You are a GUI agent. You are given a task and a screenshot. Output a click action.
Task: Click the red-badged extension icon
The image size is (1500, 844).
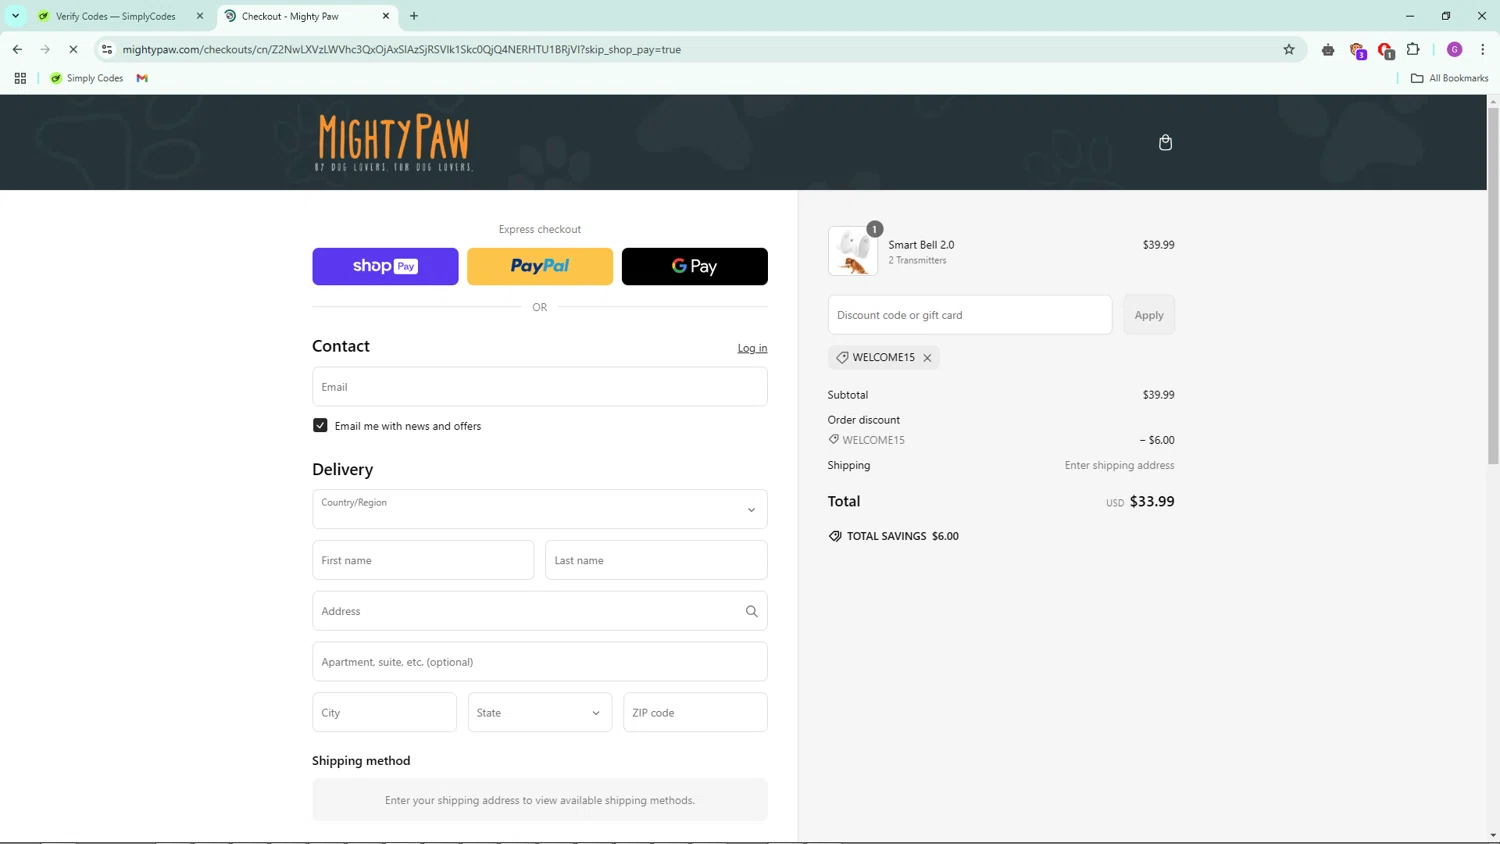[1386, 50]
